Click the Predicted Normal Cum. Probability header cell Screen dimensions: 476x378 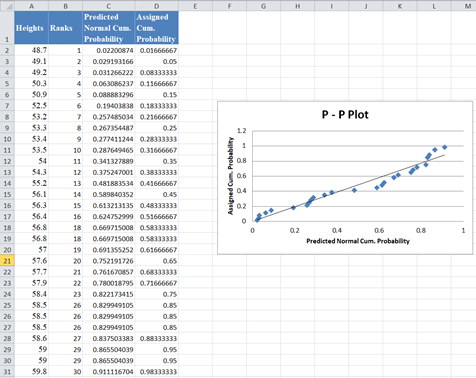coord(109,28)
